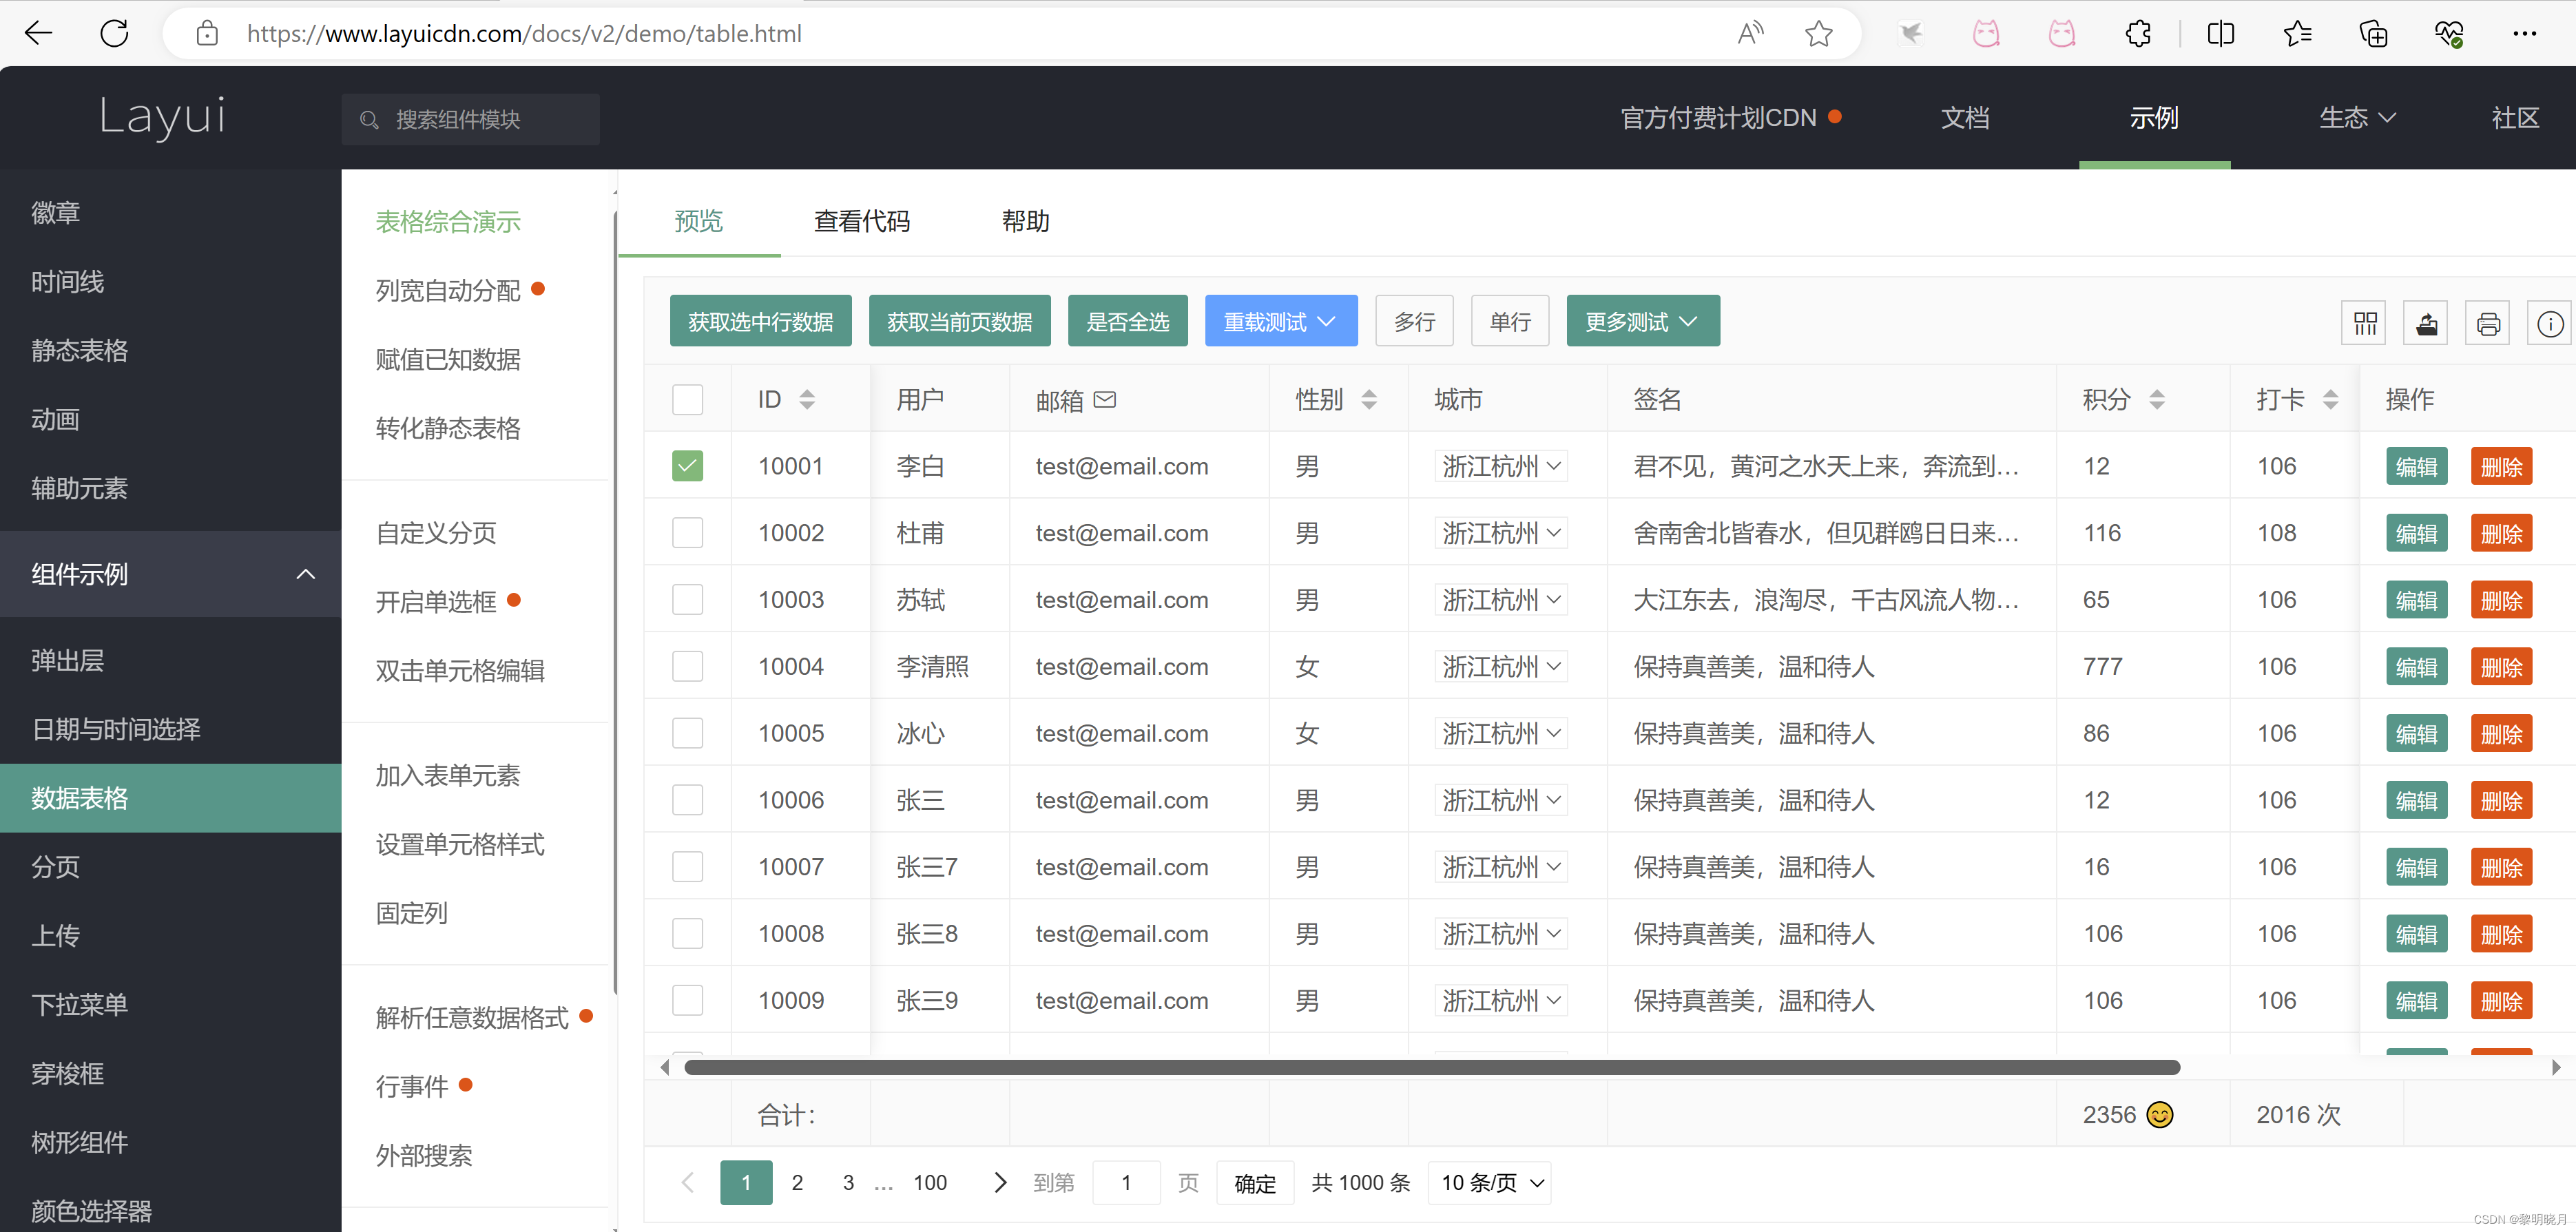
Task: Open city dropdown in row 10001
Action: (x=1500, y=466)
